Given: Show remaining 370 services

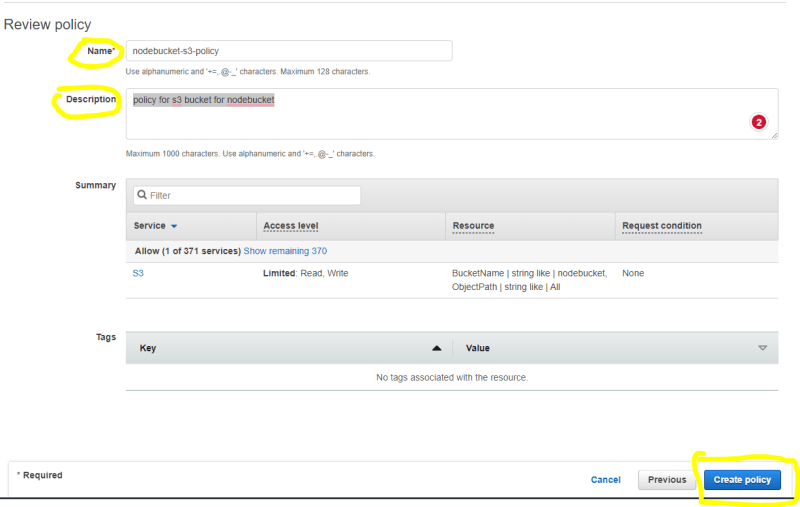Looking at the screenshot, I should (x=285, y=251).
